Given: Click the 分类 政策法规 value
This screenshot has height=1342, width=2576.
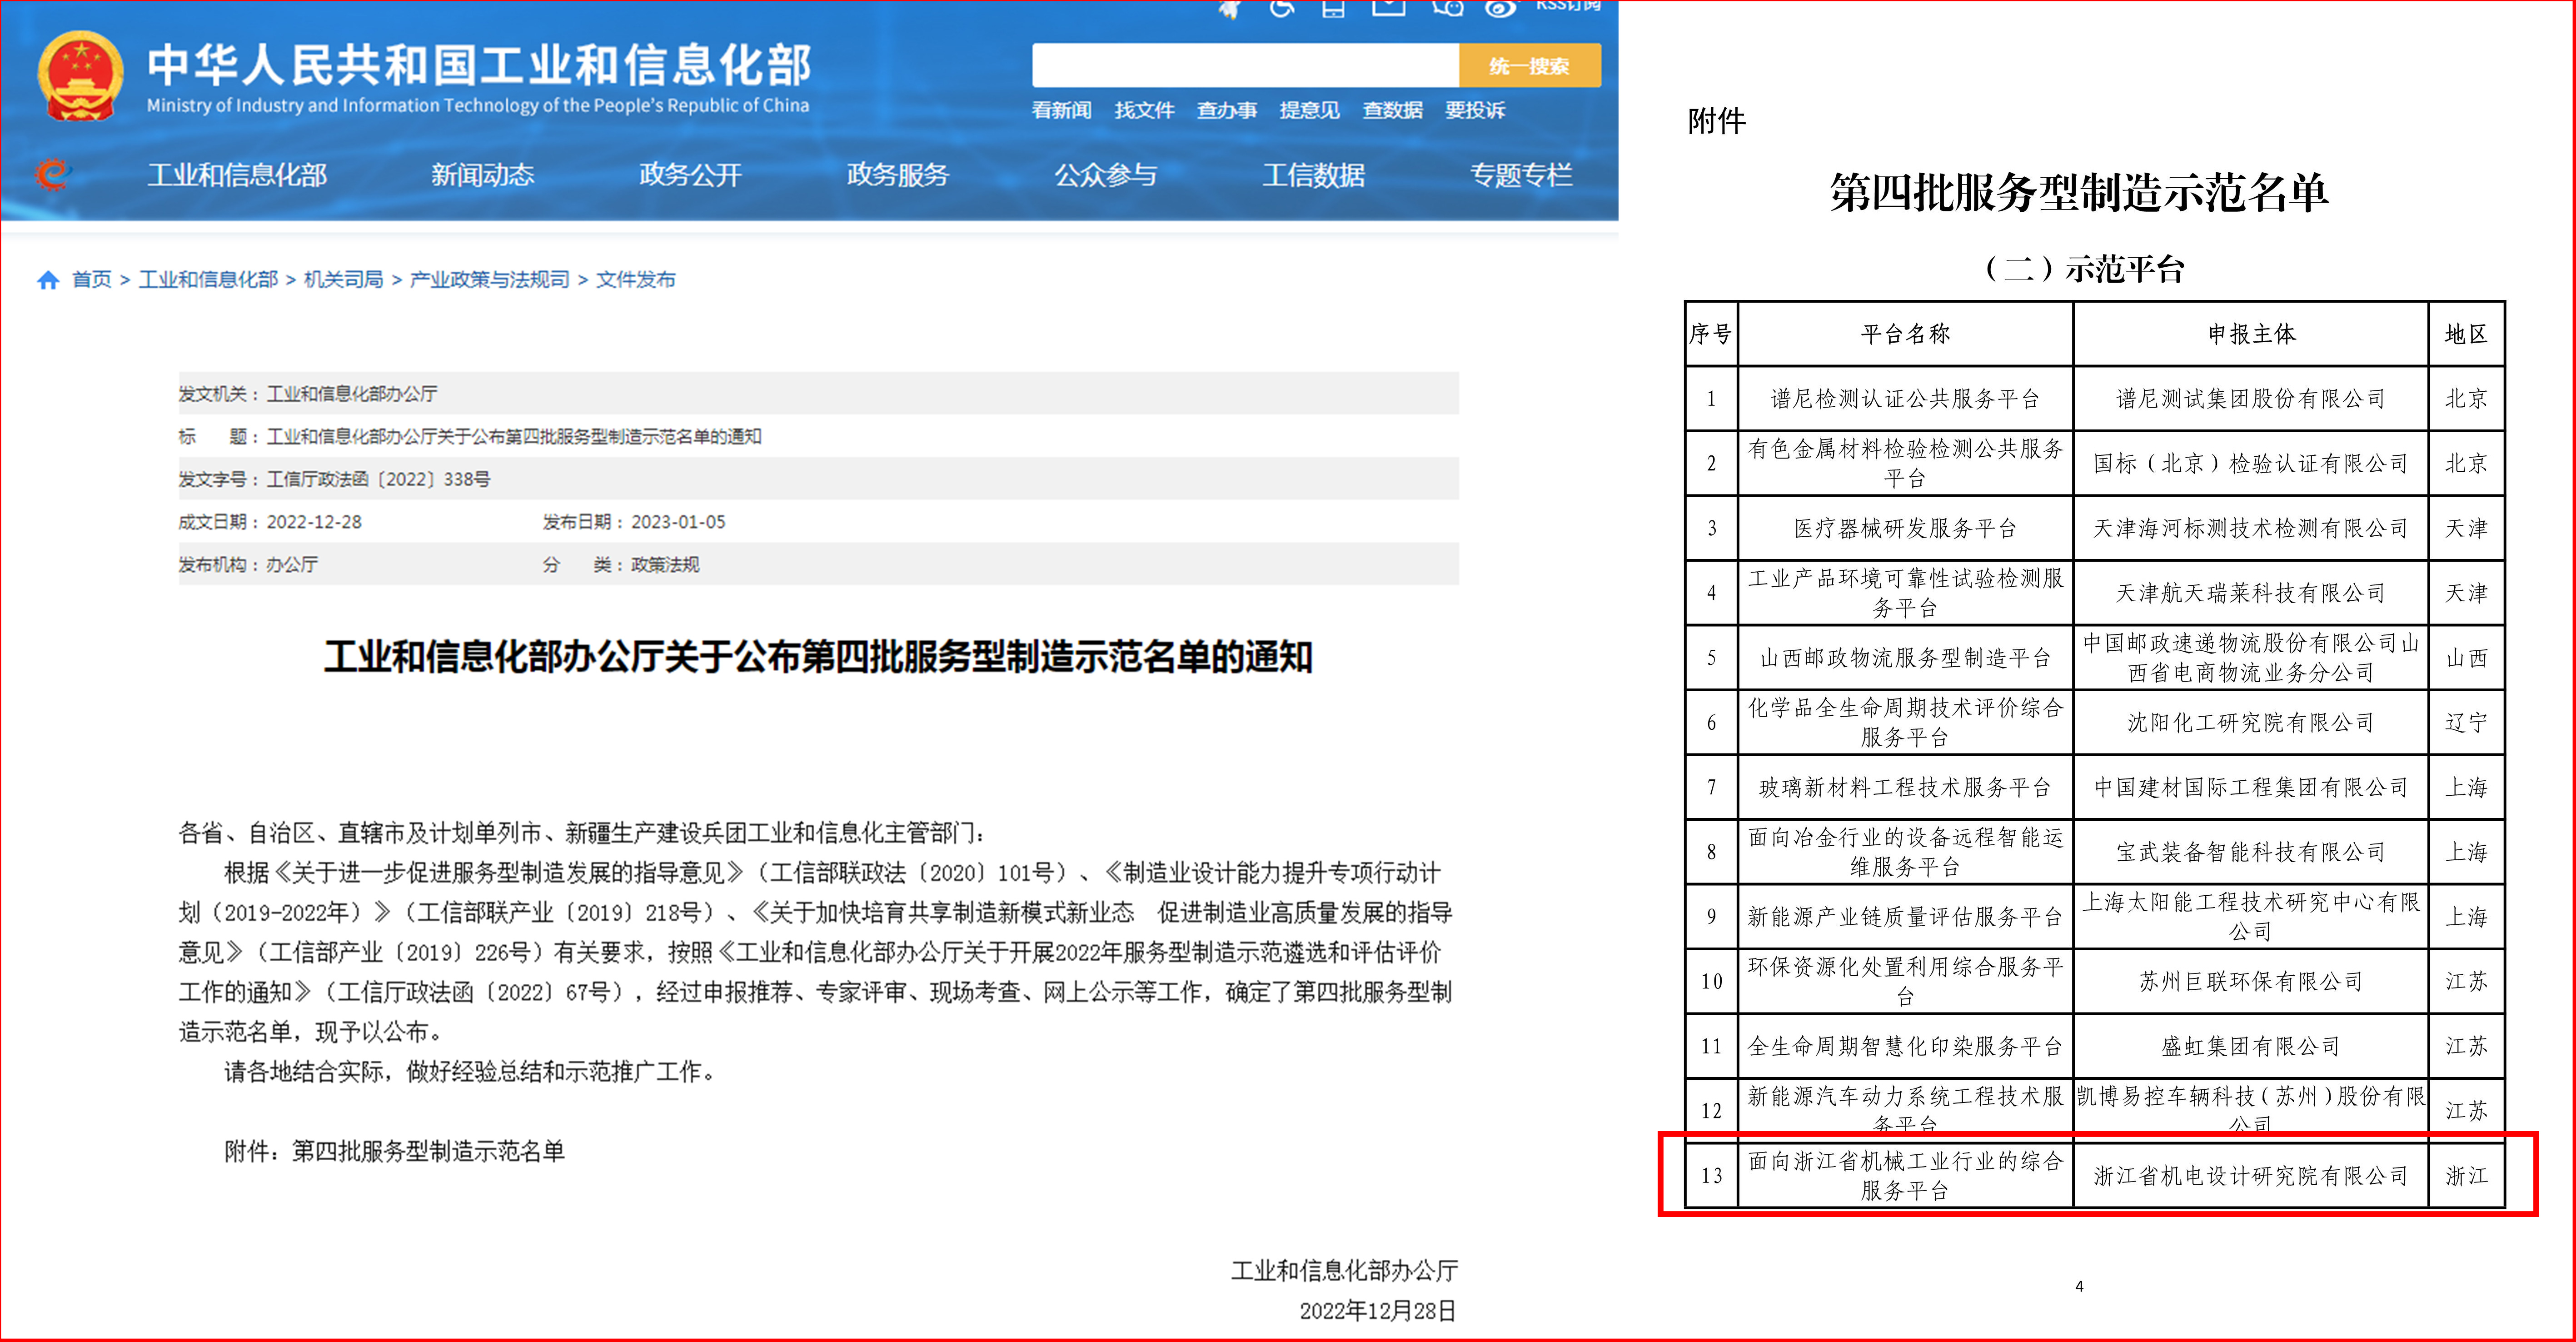Looking at the screenshot, I should (x=665, y=565).
